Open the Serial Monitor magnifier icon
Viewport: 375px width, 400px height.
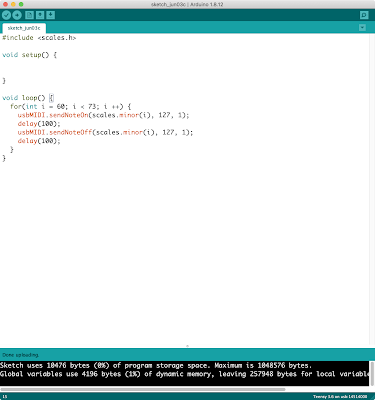point(364,15)
